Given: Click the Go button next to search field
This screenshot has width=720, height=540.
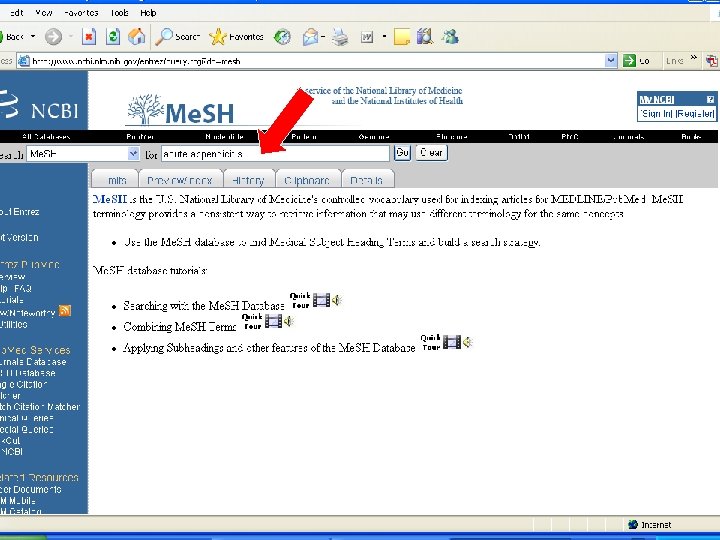Looking at the screenshot, I should [402, 153].
